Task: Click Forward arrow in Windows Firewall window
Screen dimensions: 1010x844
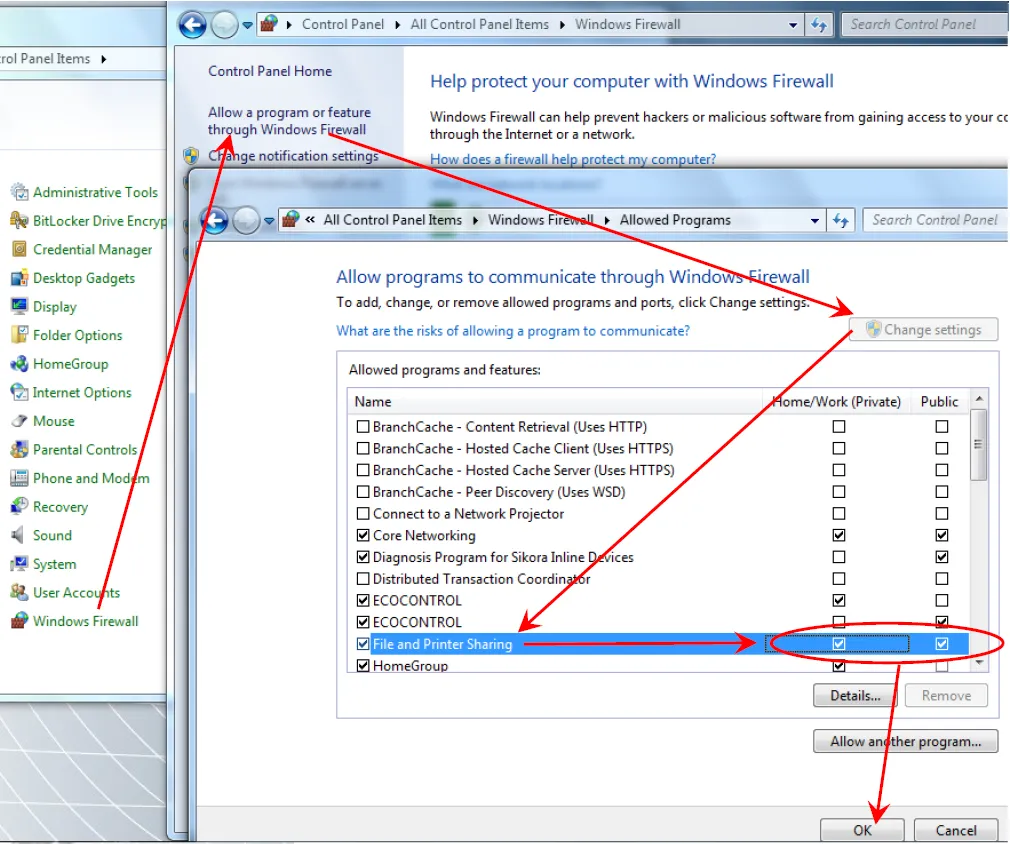Action: click(224, 25)
